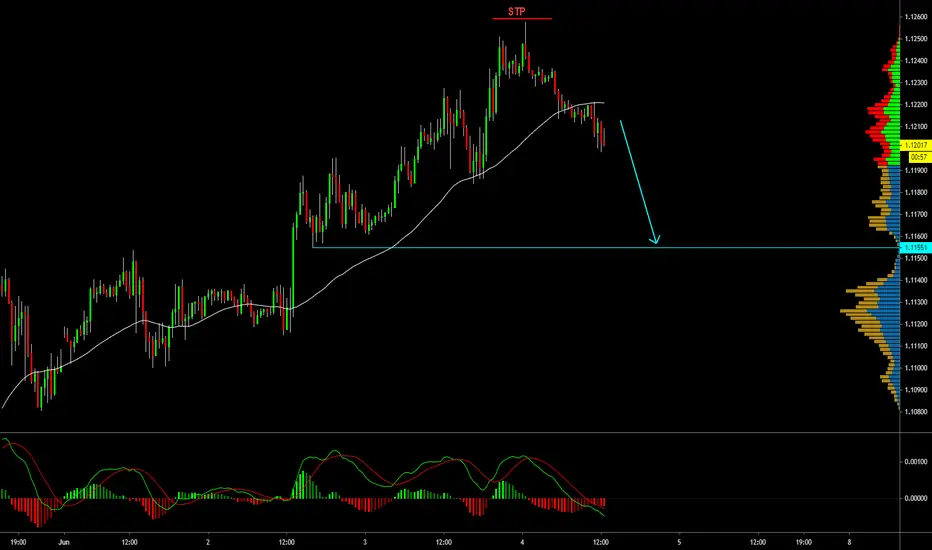Click the 1.11800 price axis label
Viewport: 932px width, 550px height.
pyautogui.click(x=916, y=193)
